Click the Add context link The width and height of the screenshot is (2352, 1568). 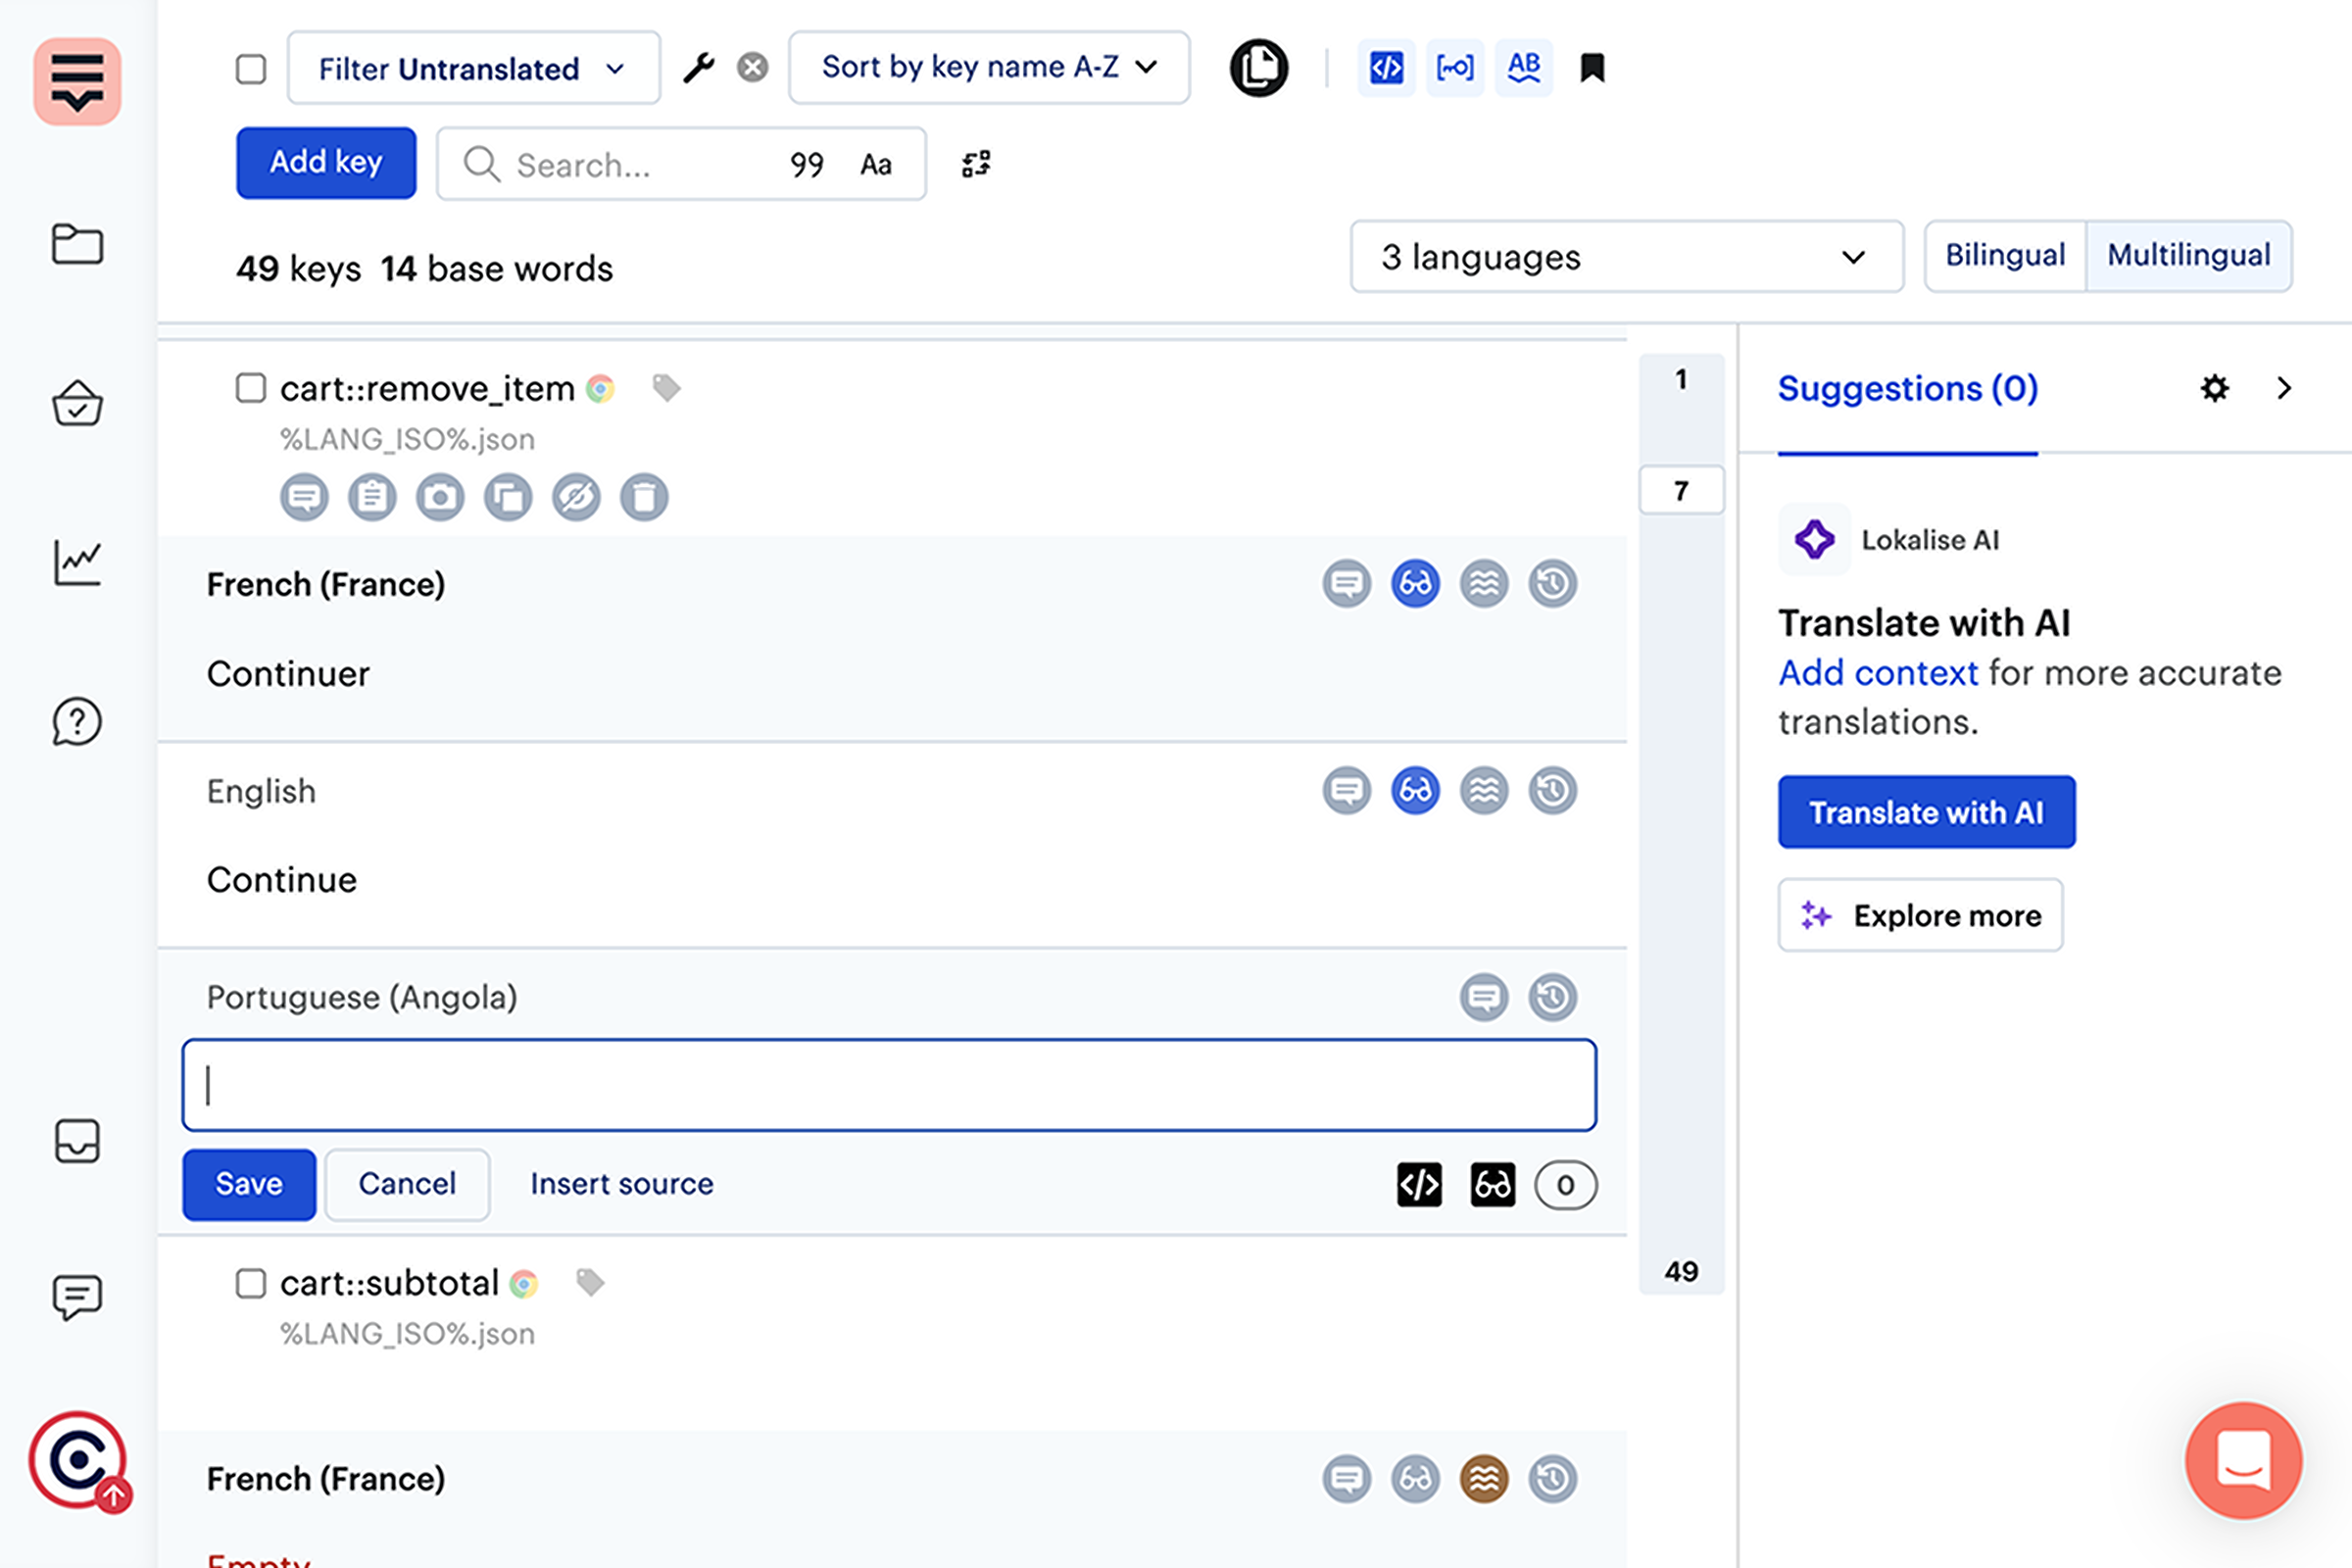coord(1877,673)
